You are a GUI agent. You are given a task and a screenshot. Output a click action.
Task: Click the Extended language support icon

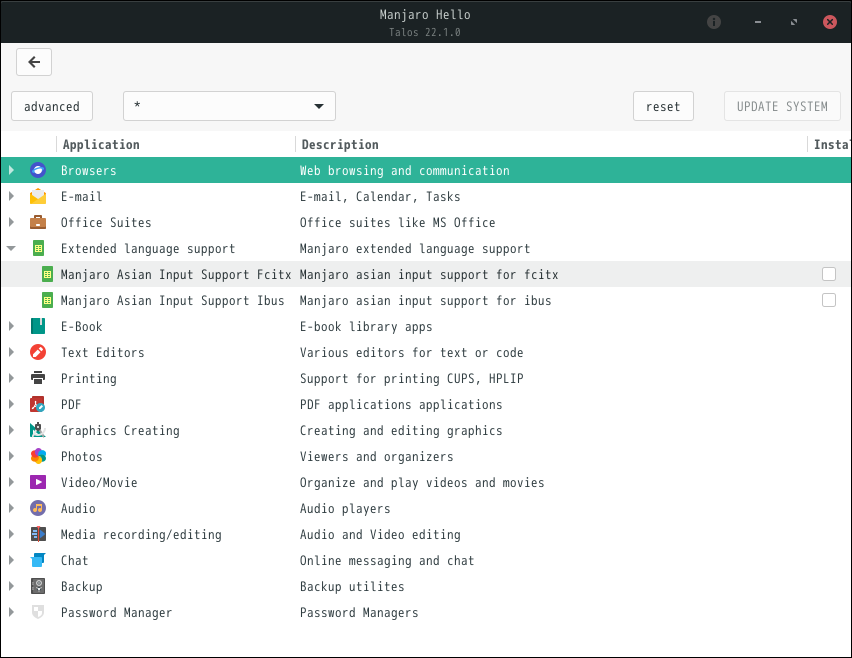(x=38, y=248)
